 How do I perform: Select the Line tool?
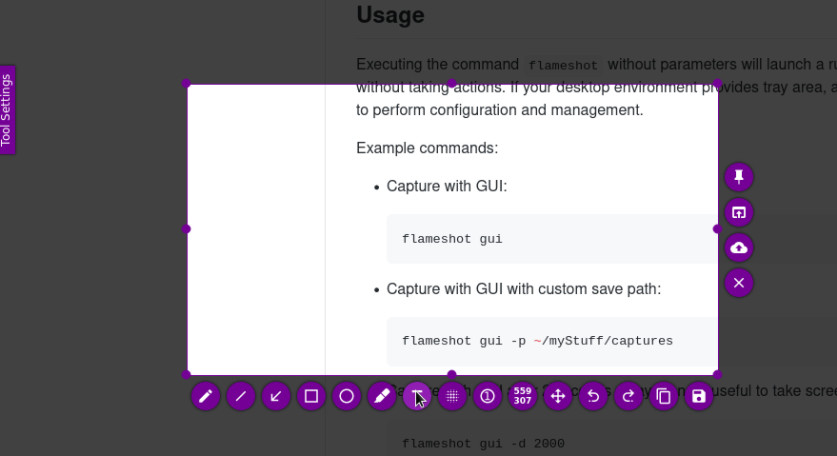pyautogui.click(x=241, y=396)
